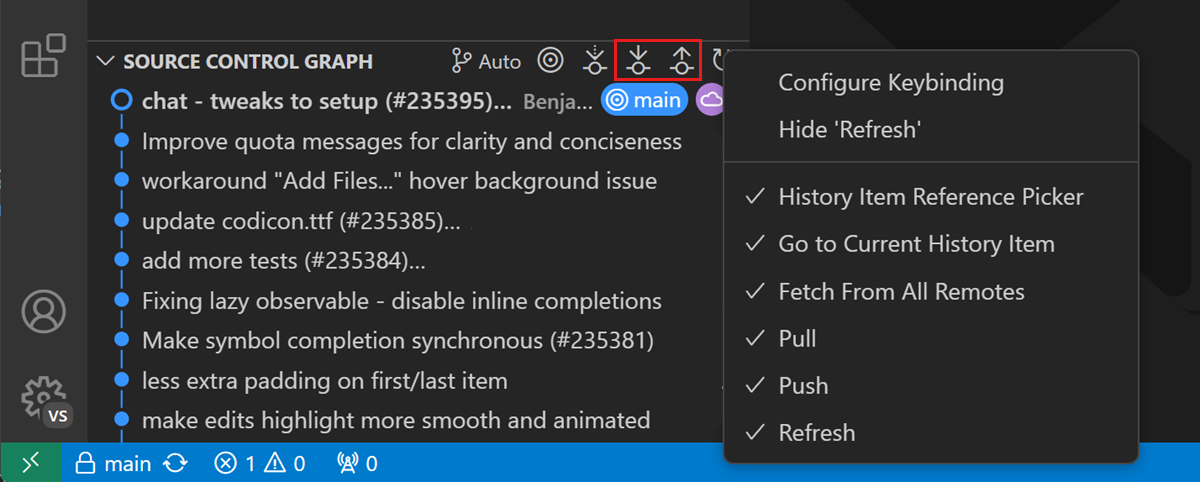The image size is (1200, 482).
Task: Choose Hide 'Refresh' menu option
Action: point(849,129)
